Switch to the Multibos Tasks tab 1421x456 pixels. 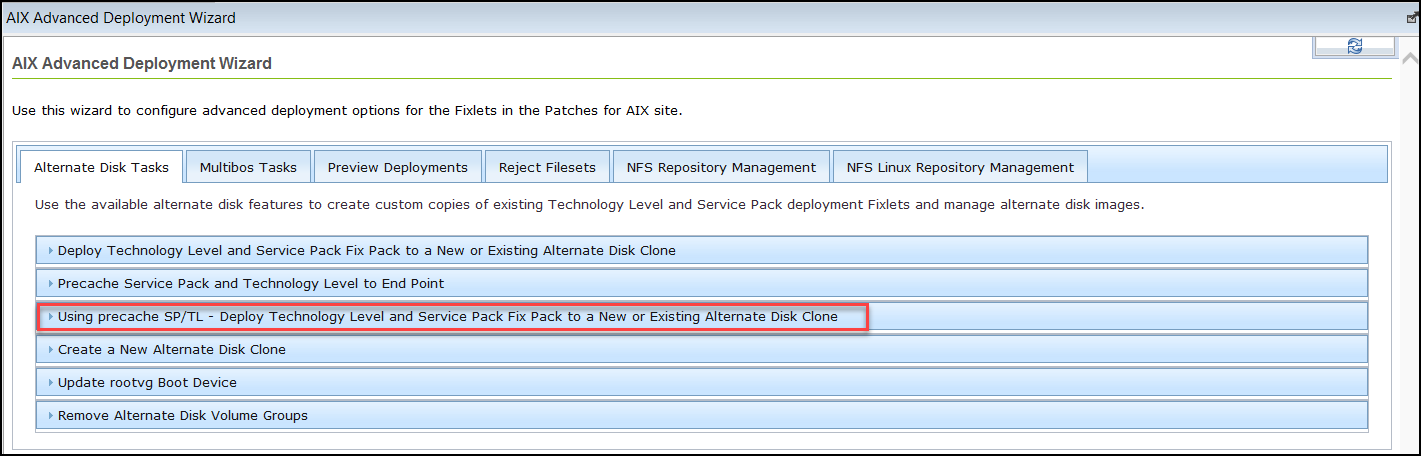pyautogui.click(x=248, y=167)
